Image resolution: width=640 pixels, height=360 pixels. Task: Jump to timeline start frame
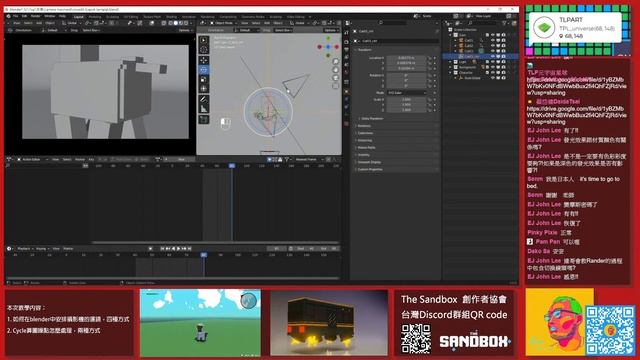pos(162,249)
